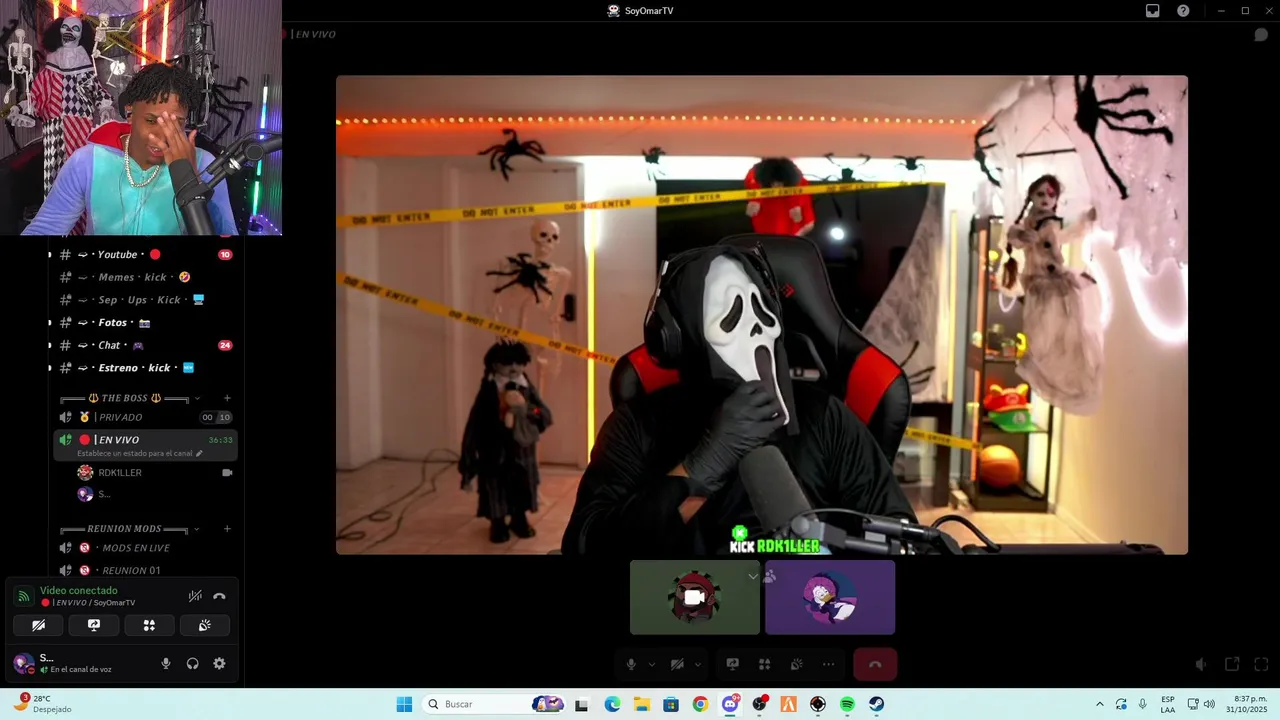Add a channel to REUNION MODS category
This screenshot has height=720, width=1280.
(x=227, y=529)
